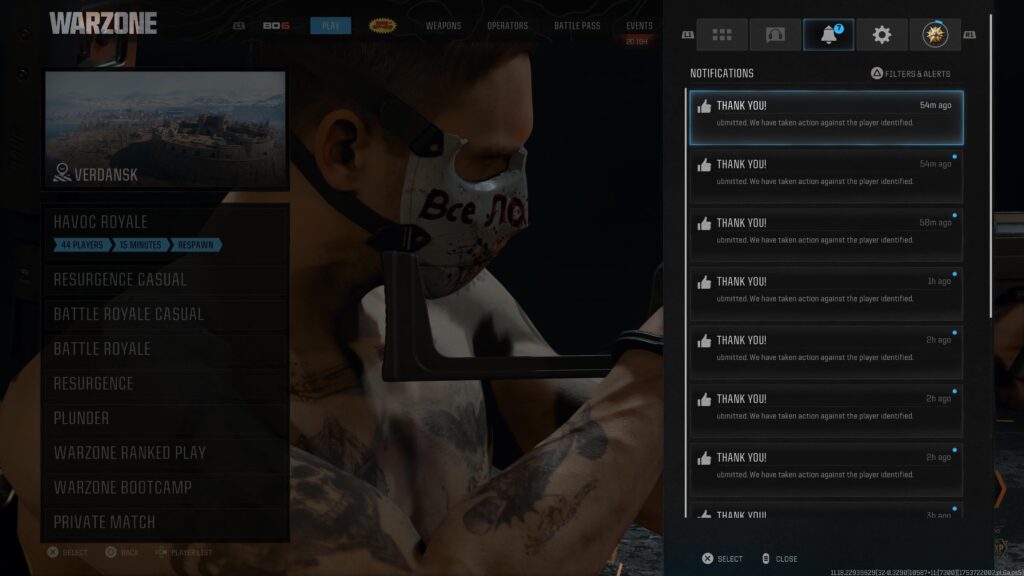Click the Warzone logo
The height and width of the screenshot is (576, 1024).
pyautogui.click(x=103, y=24)
